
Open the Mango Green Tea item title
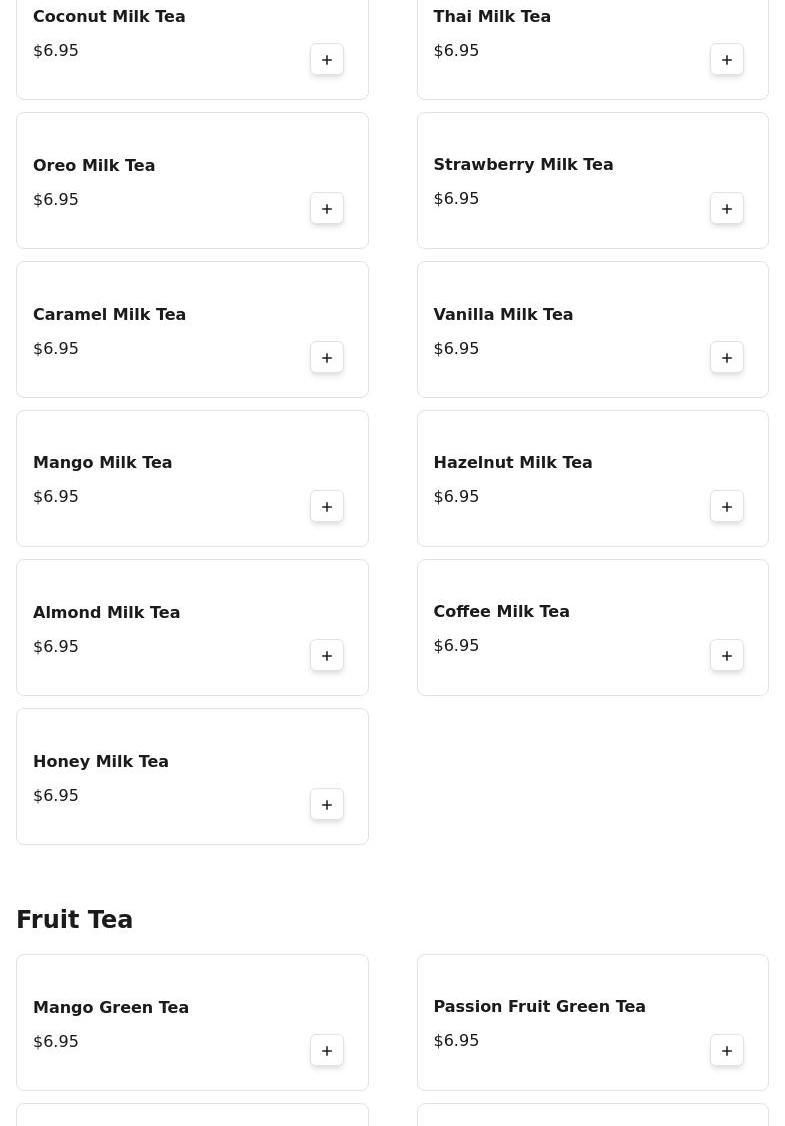click(111, 1008)
